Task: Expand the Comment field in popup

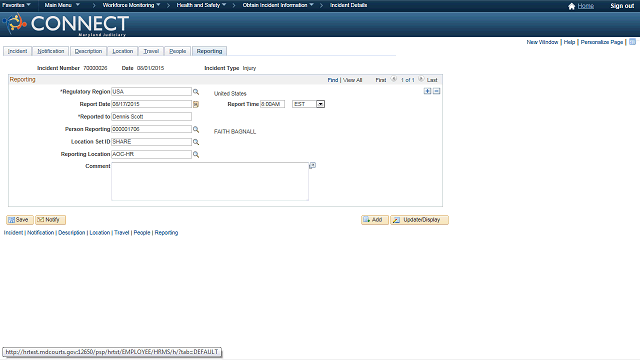Action: [313, 165]
